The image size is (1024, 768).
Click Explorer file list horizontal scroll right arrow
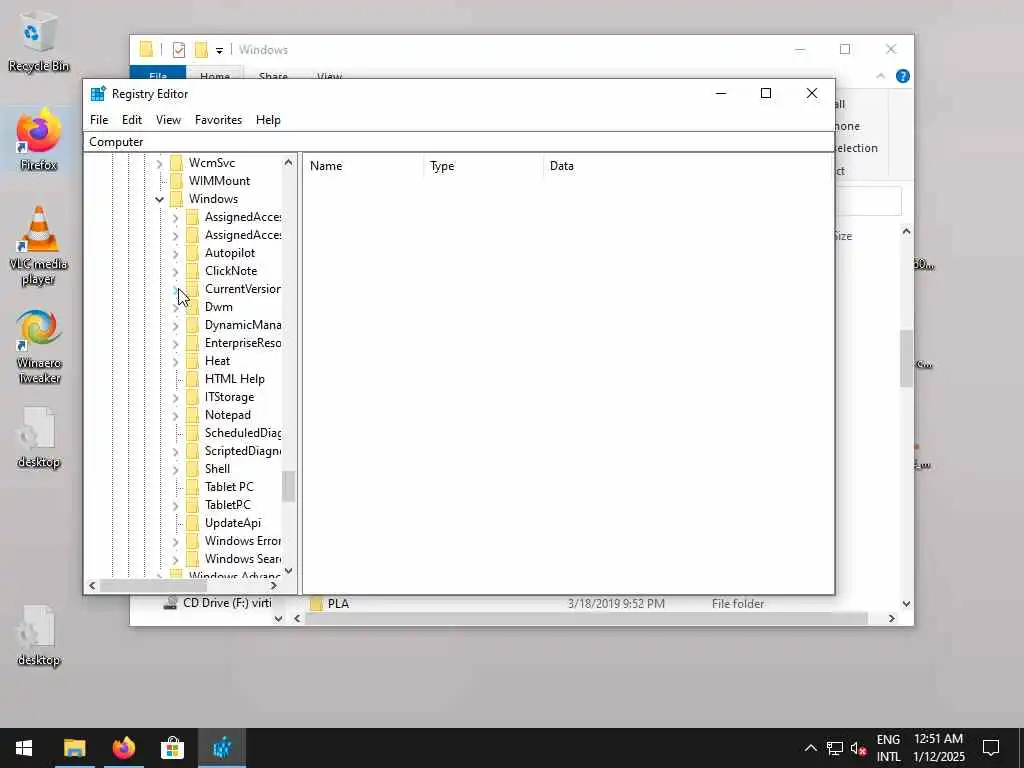tap(891, 618)
